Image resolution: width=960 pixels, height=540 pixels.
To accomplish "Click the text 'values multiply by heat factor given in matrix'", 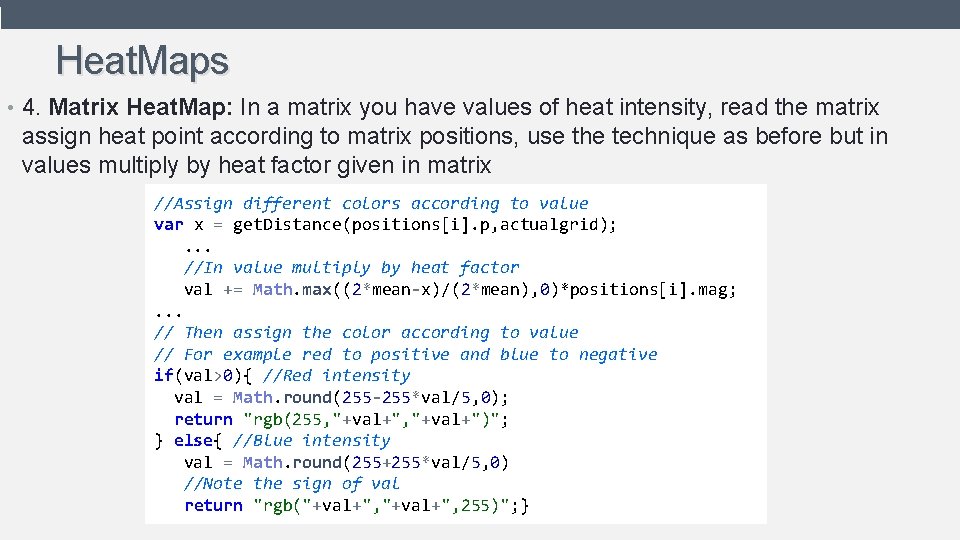I will 256,165.
